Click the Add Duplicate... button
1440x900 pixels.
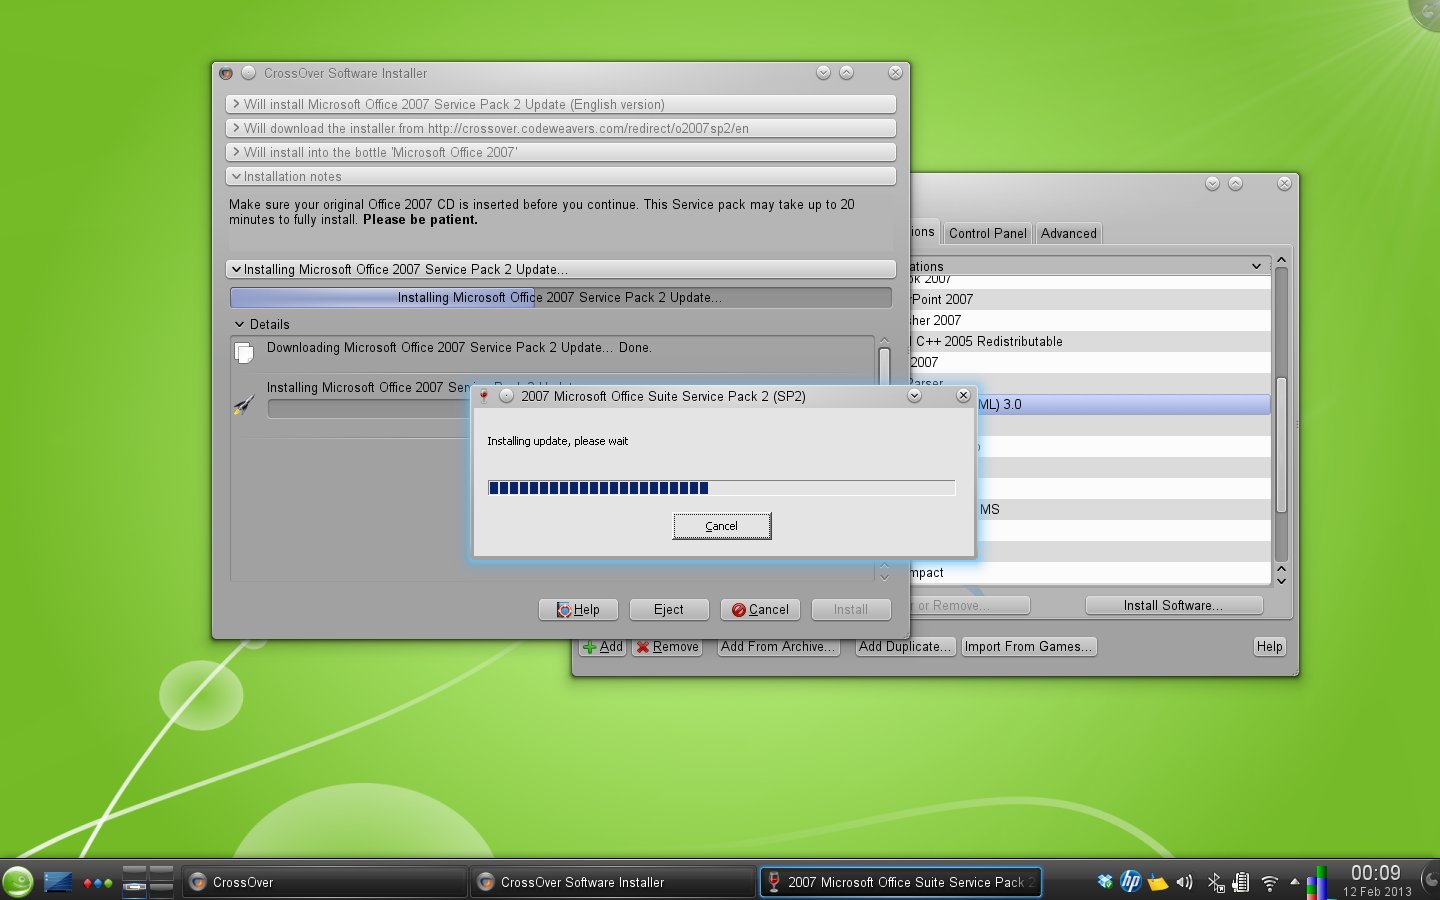(904, 647)
